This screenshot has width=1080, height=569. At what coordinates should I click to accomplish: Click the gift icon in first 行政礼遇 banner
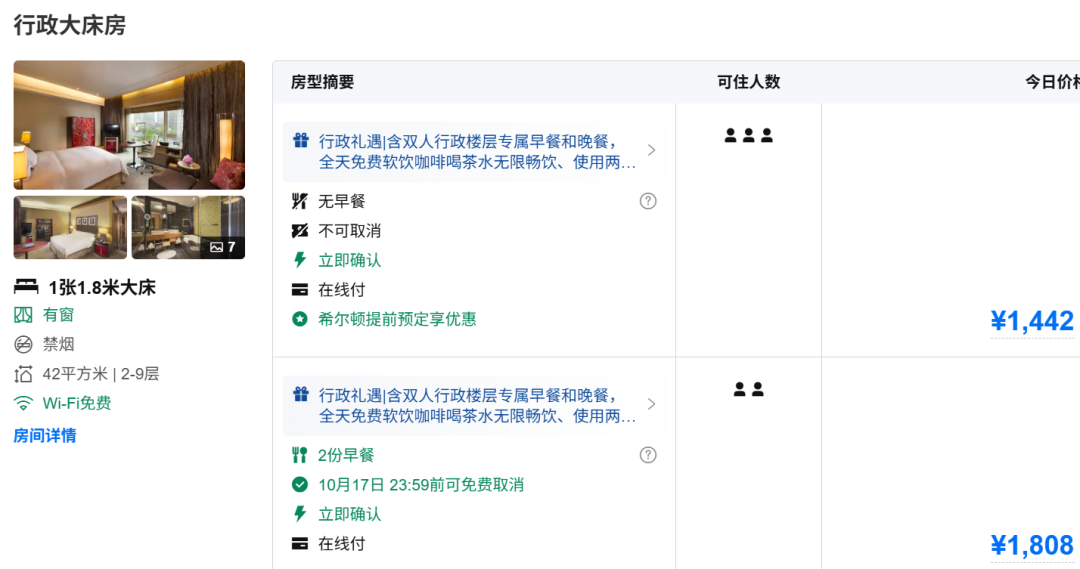300,141
